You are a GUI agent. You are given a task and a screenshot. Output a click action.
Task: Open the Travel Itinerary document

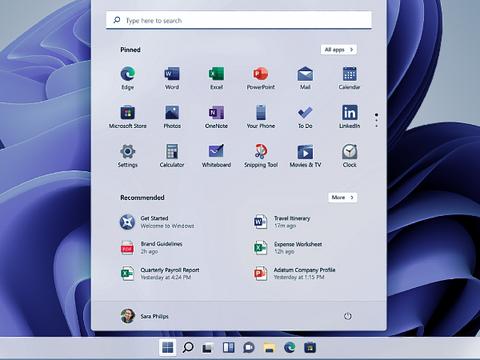tap(282, 222)
